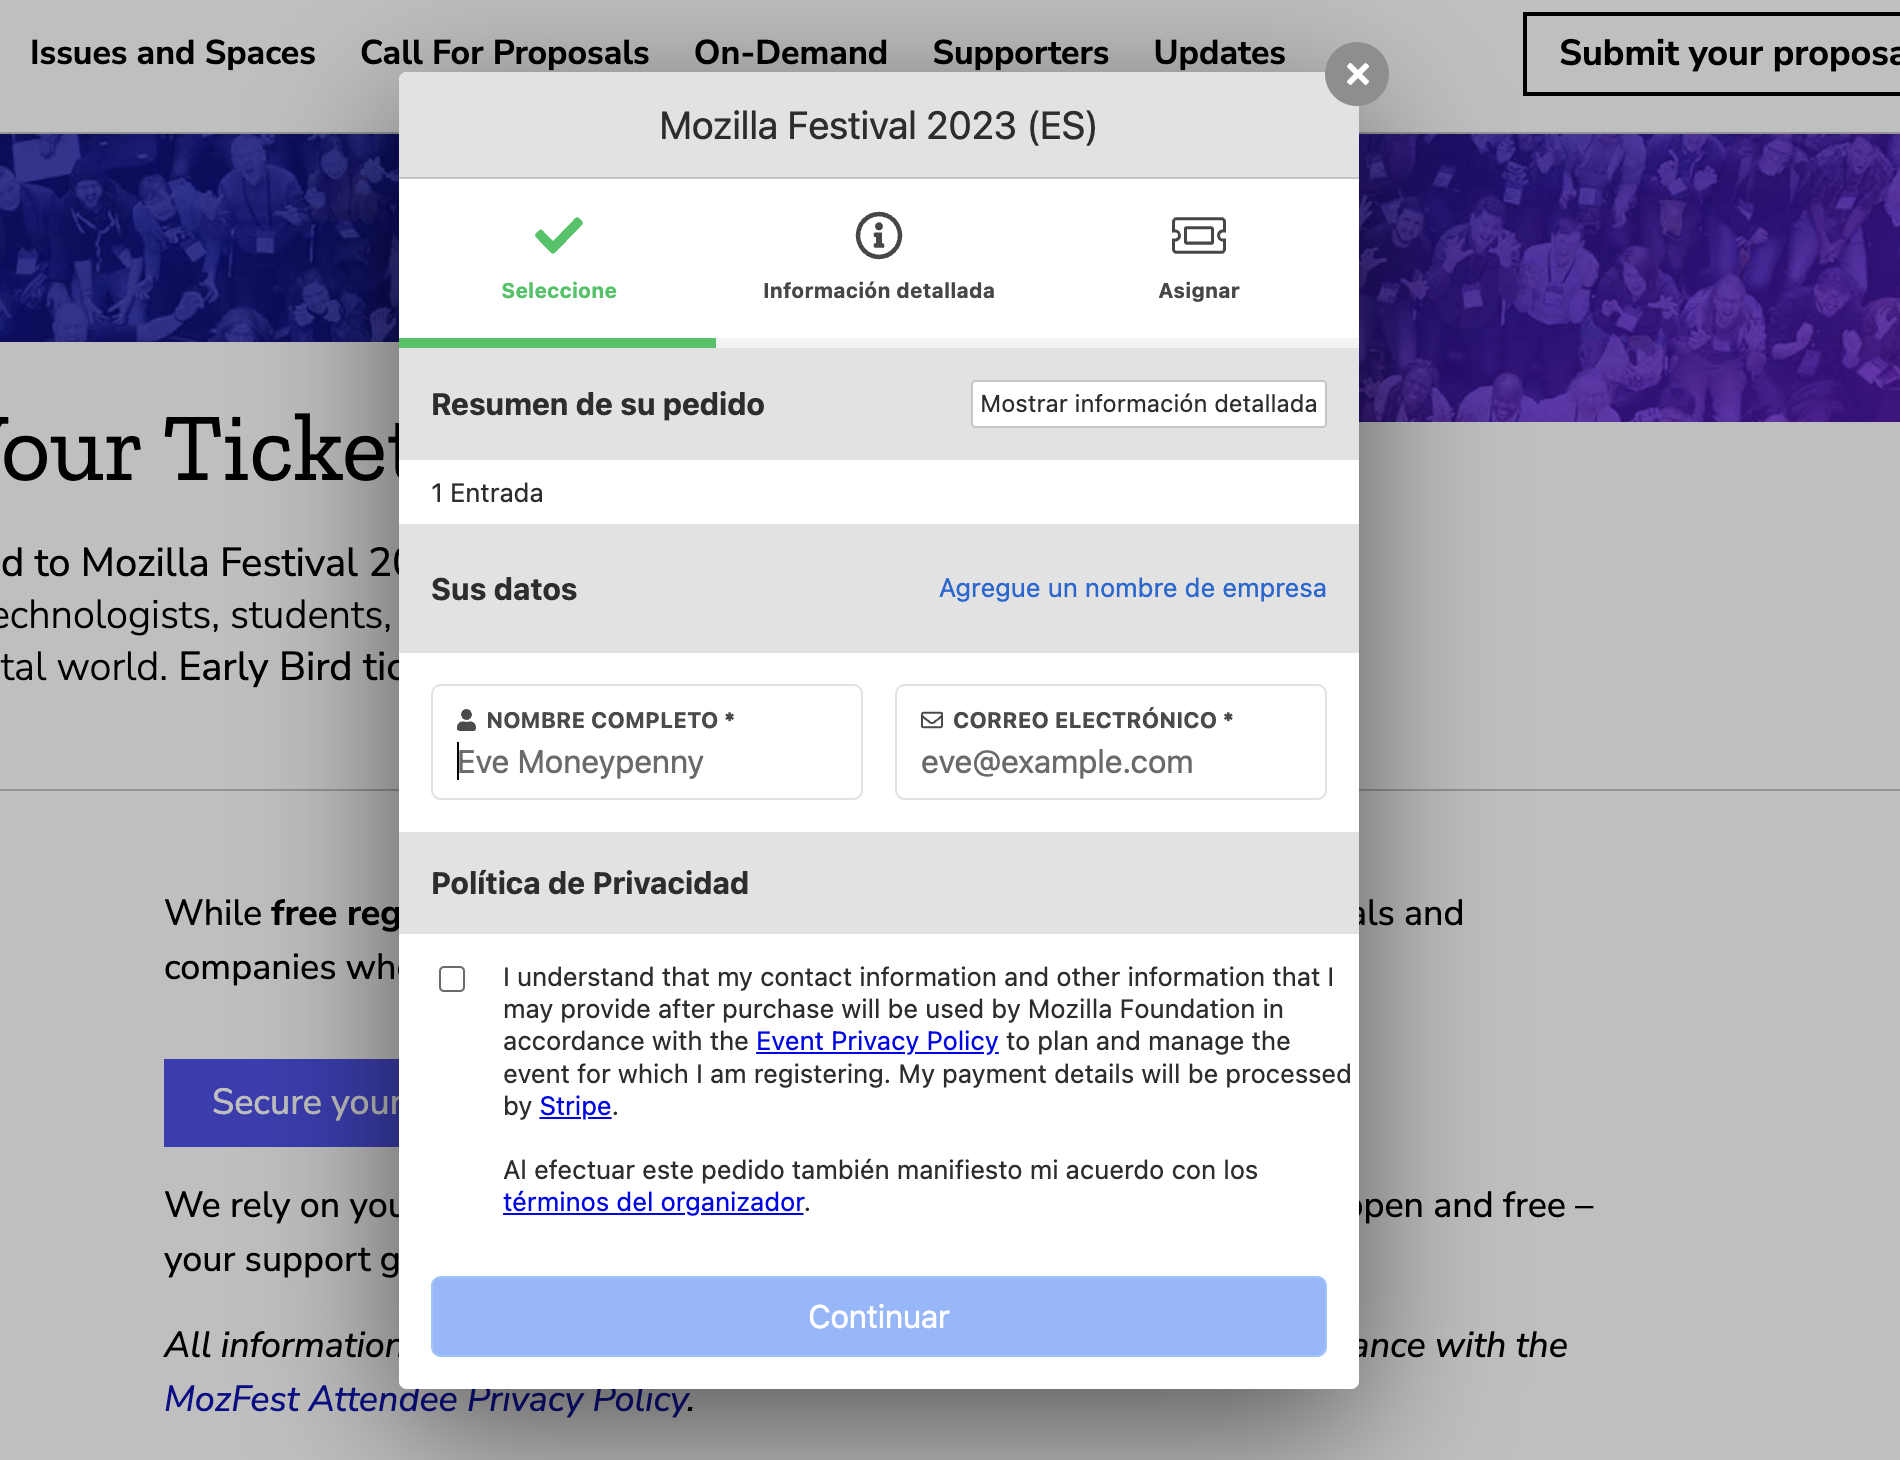The image size is (1900, 1460).
Task: Open the Call For Proposals menu item
Action: (504, 53)
